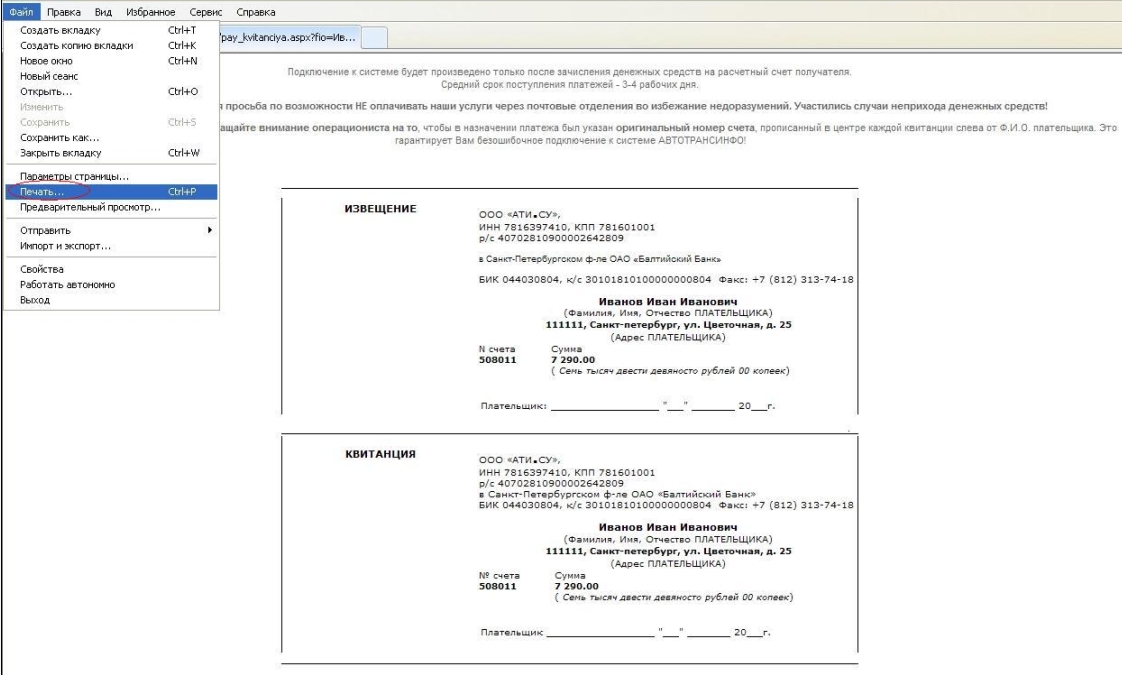Select Новое окно menu entry
Viewport: 1122px width, 675px height.
pyautogui.click(x=49, y=61)
